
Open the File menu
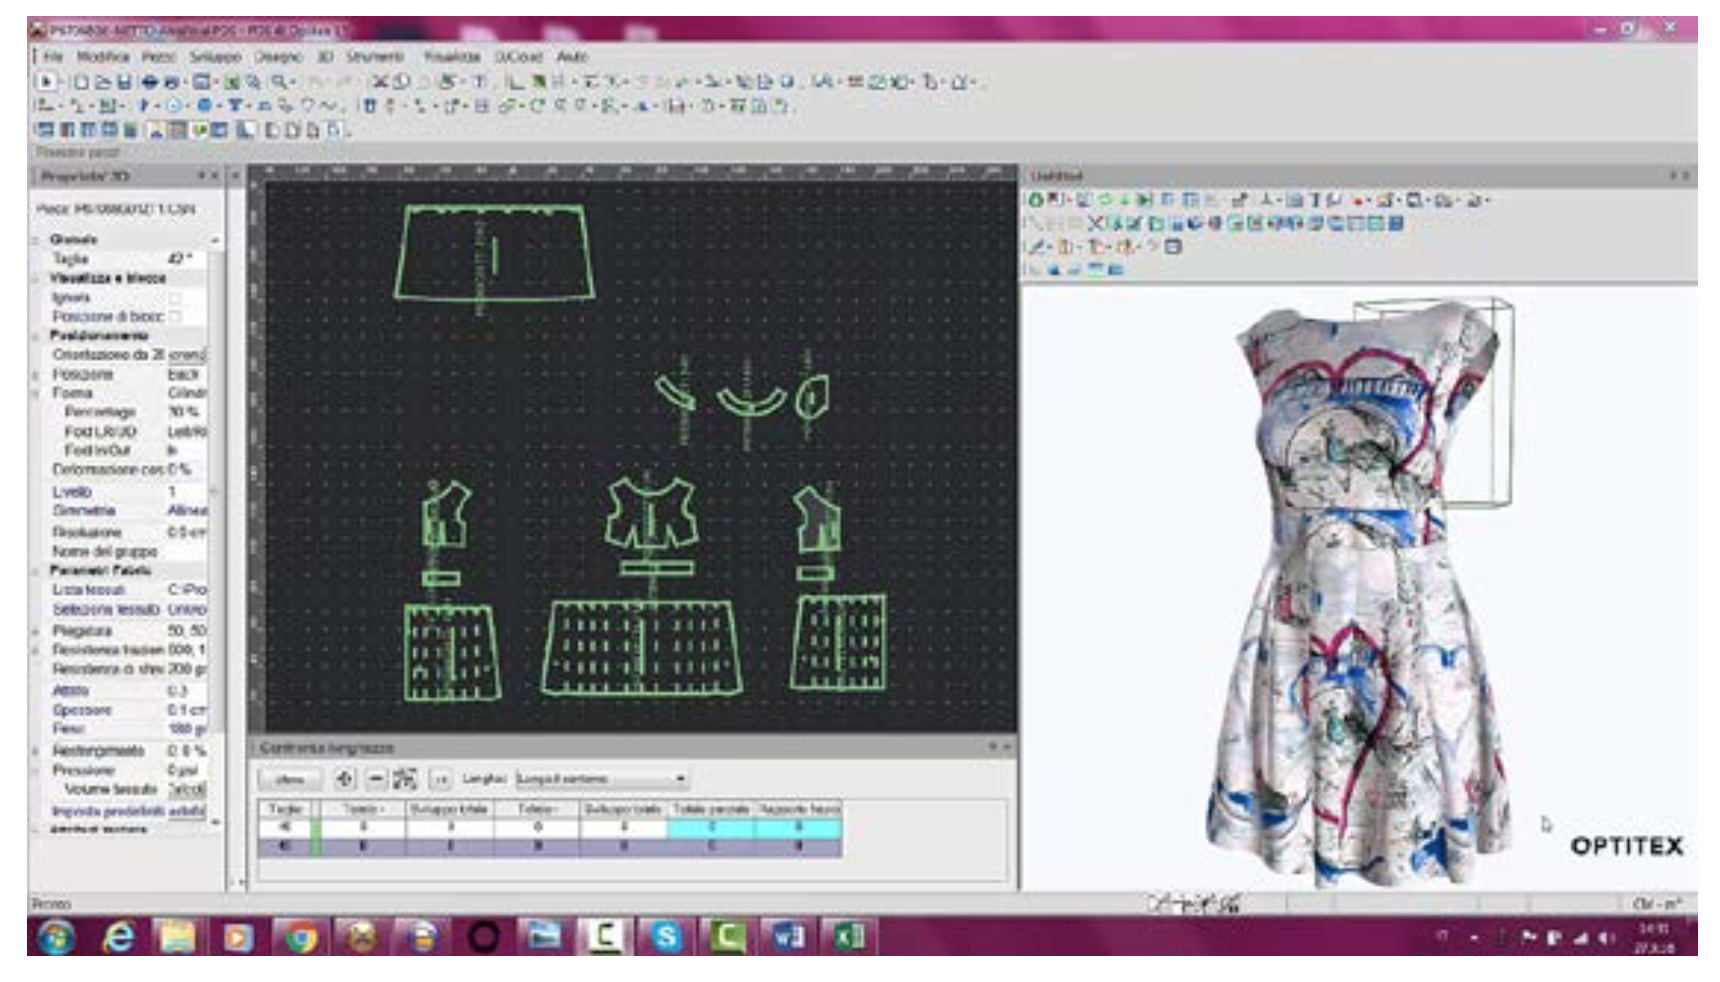point(53,57)
